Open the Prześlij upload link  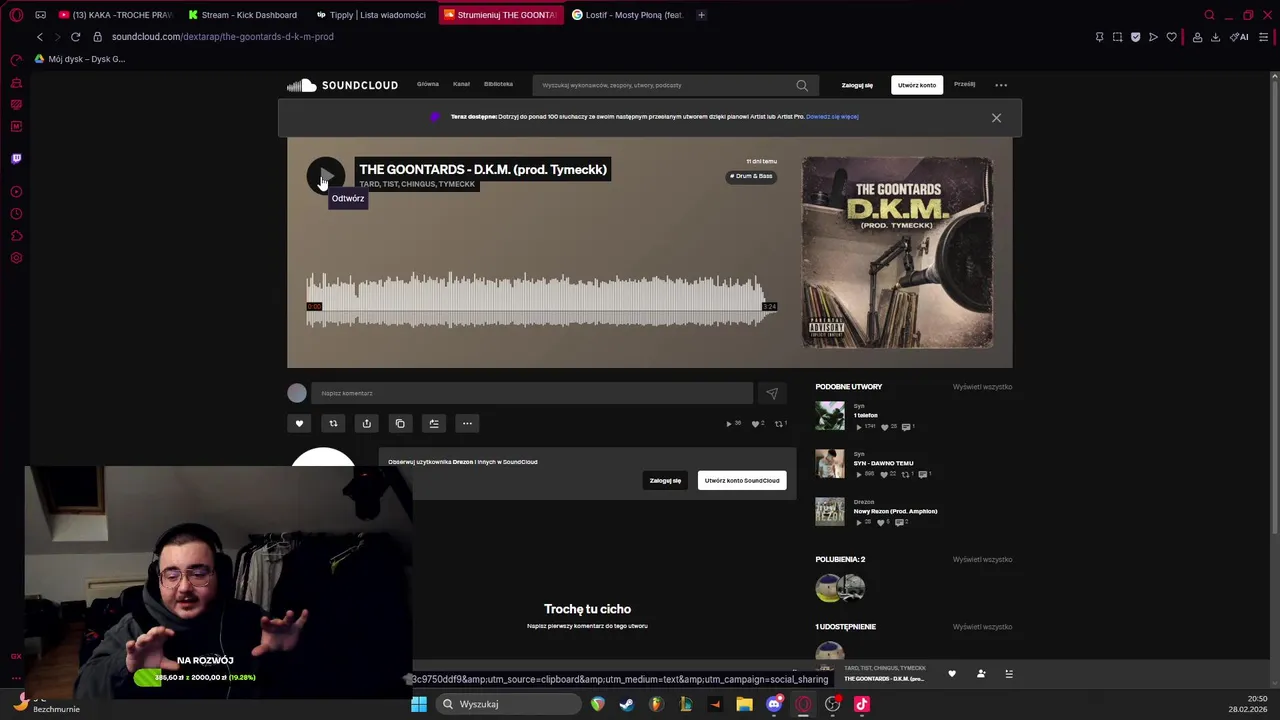[964, 84]
